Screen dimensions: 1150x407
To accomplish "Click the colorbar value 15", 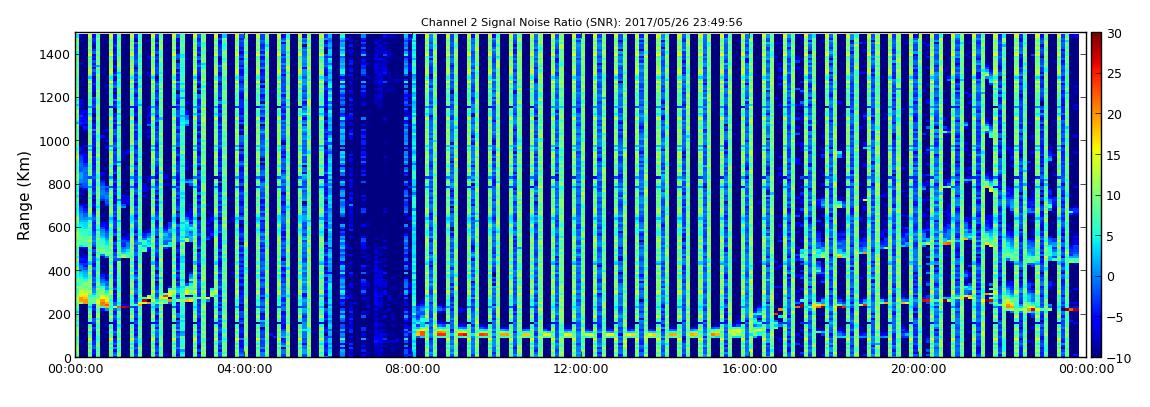I will (1115, 155).
